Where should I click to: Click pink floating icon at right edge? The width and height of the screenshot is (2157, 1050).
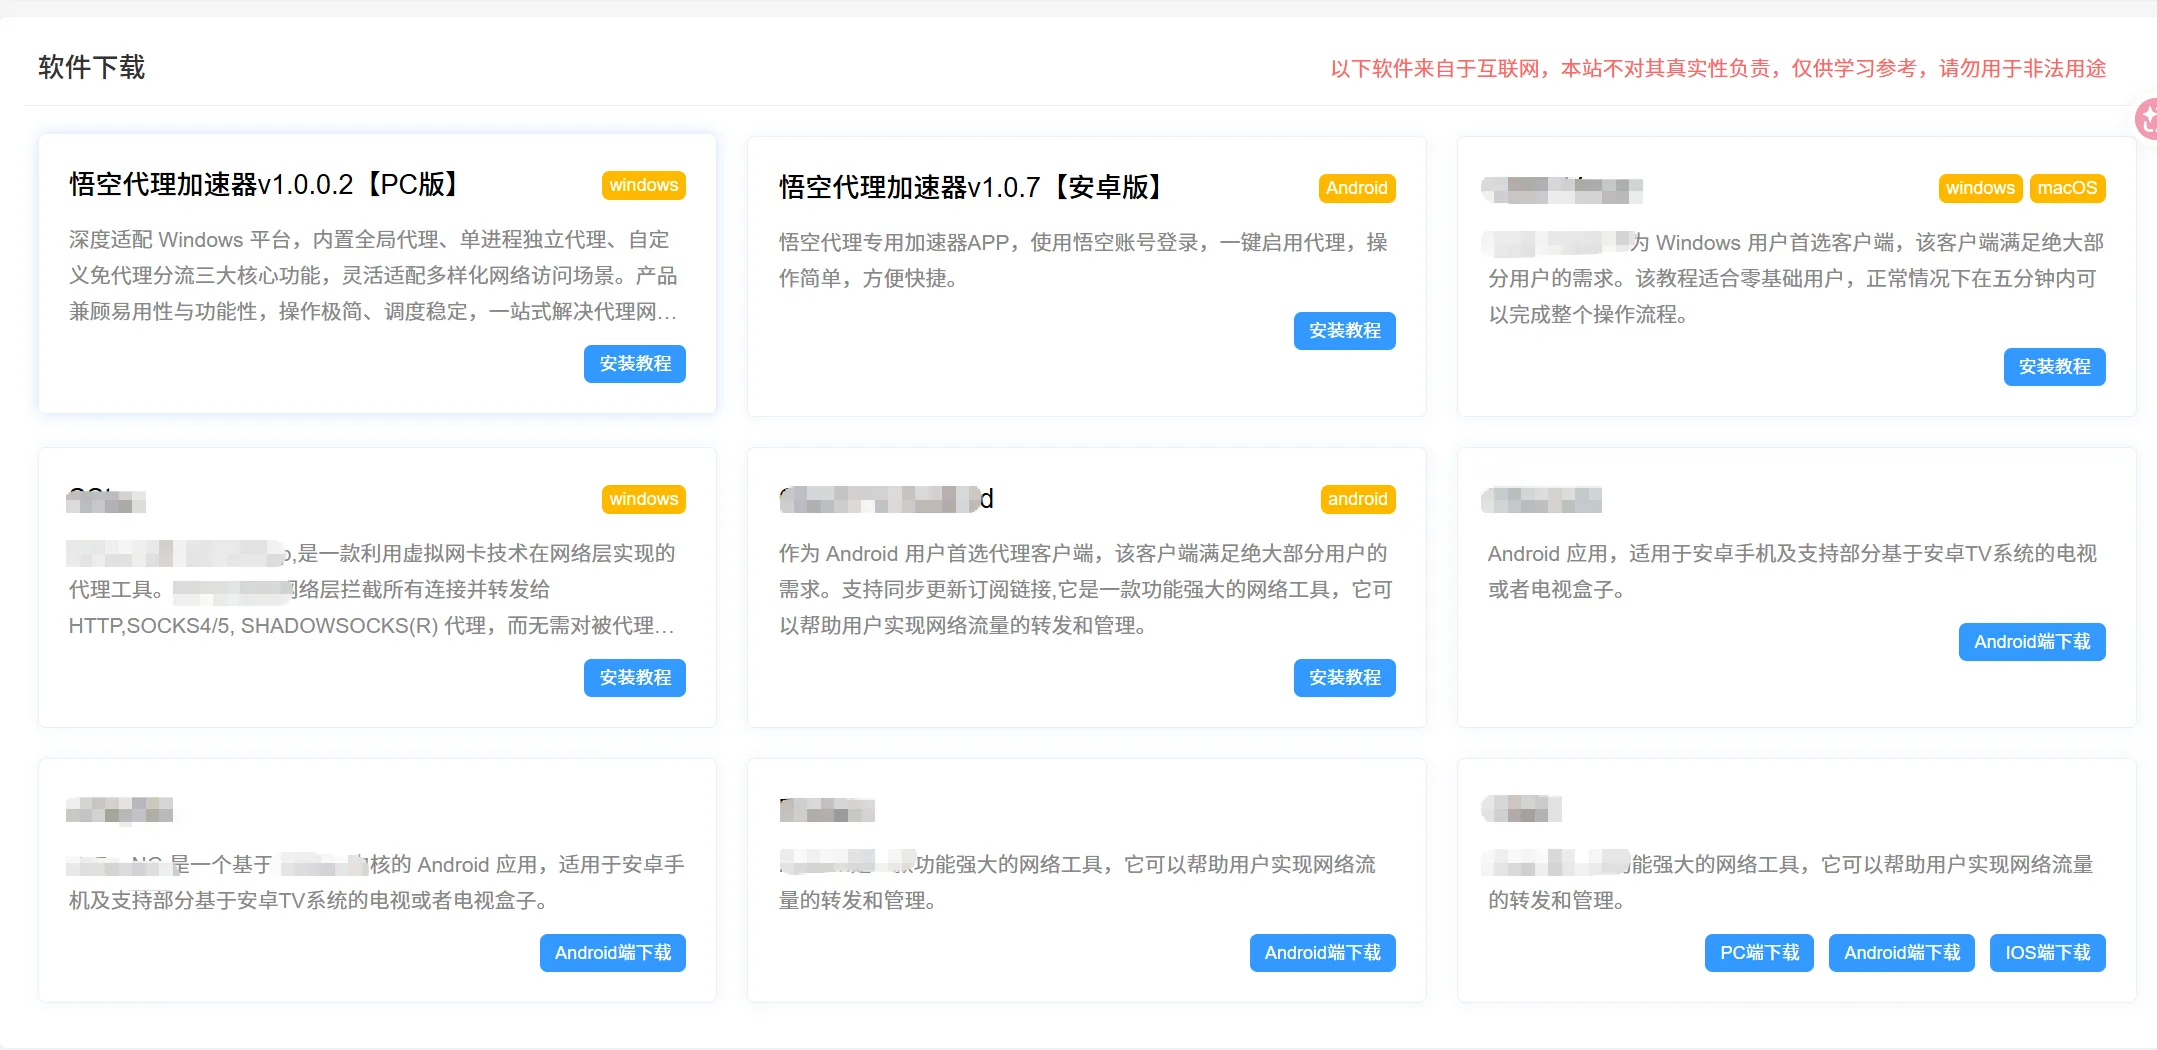[x=2146, y=119]
